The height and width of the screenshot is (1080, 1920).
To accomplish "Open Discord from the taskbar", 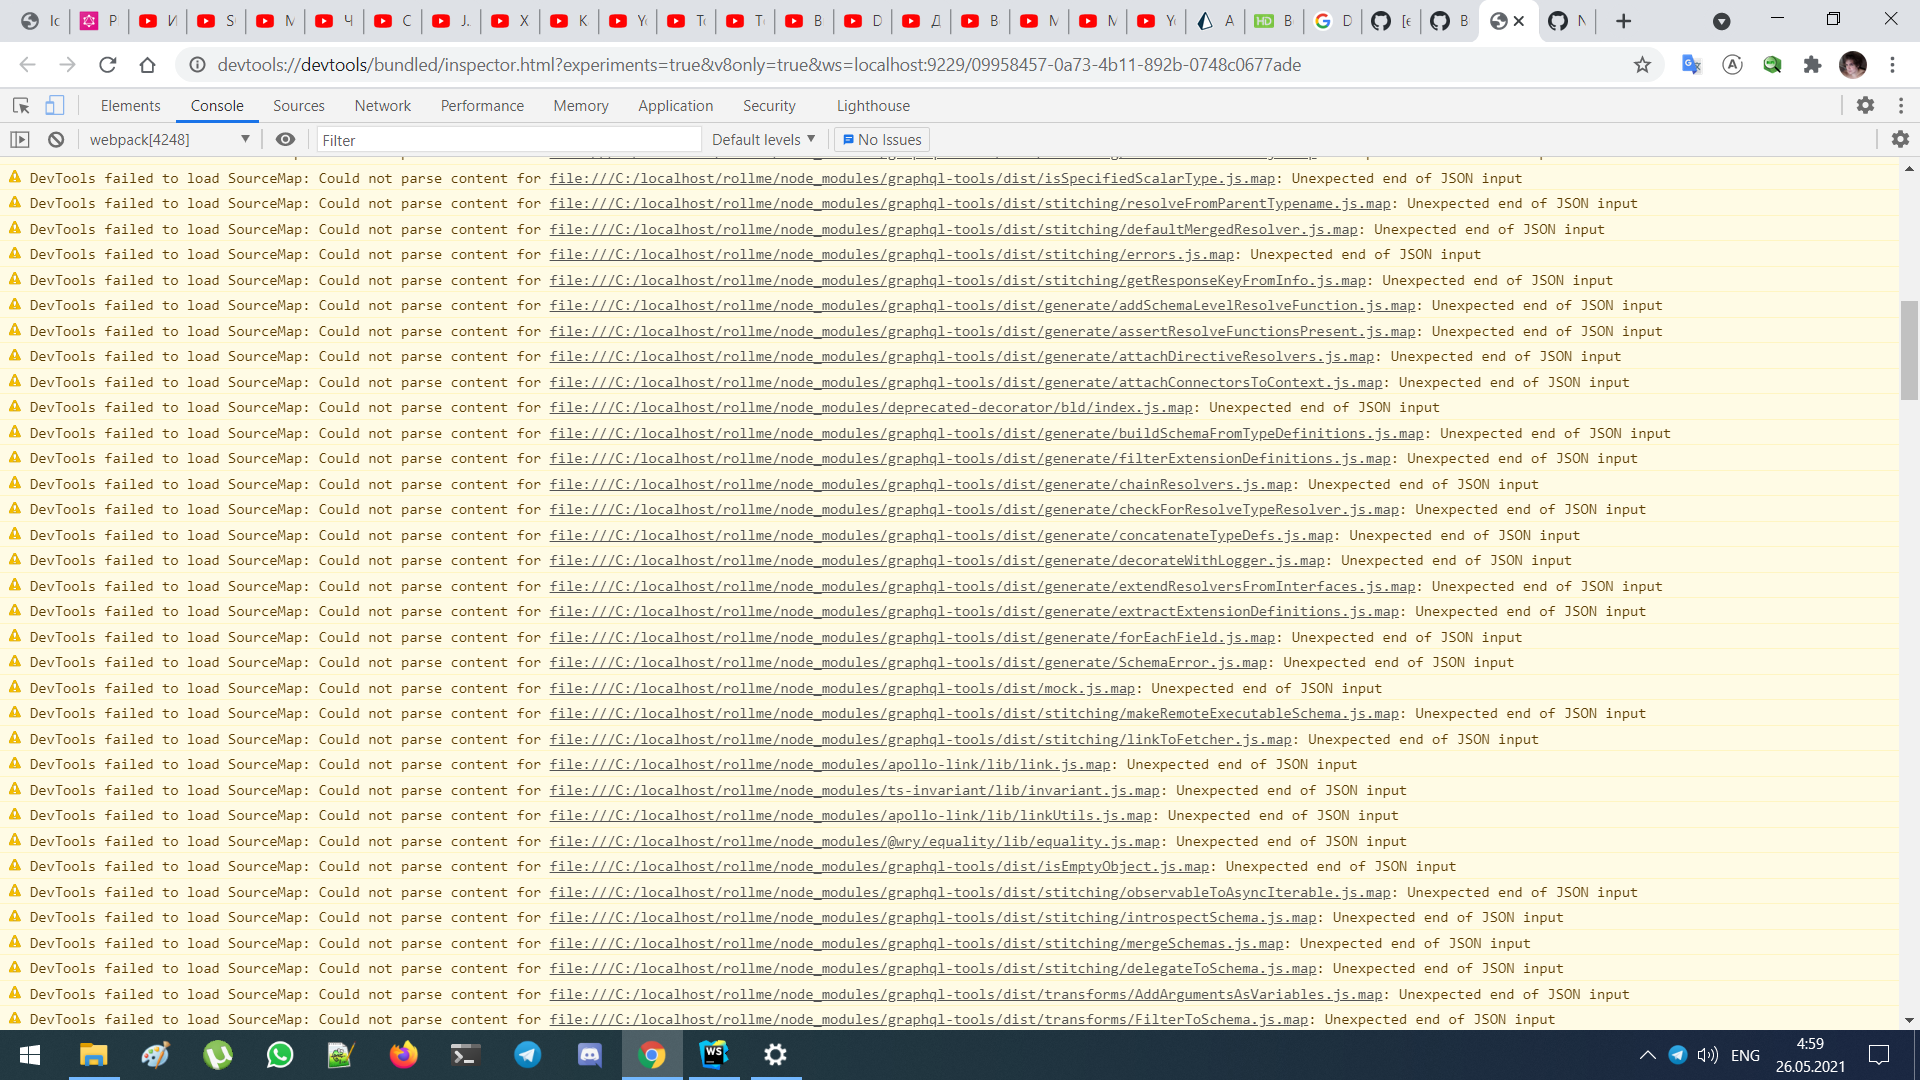I will 589,1055.
